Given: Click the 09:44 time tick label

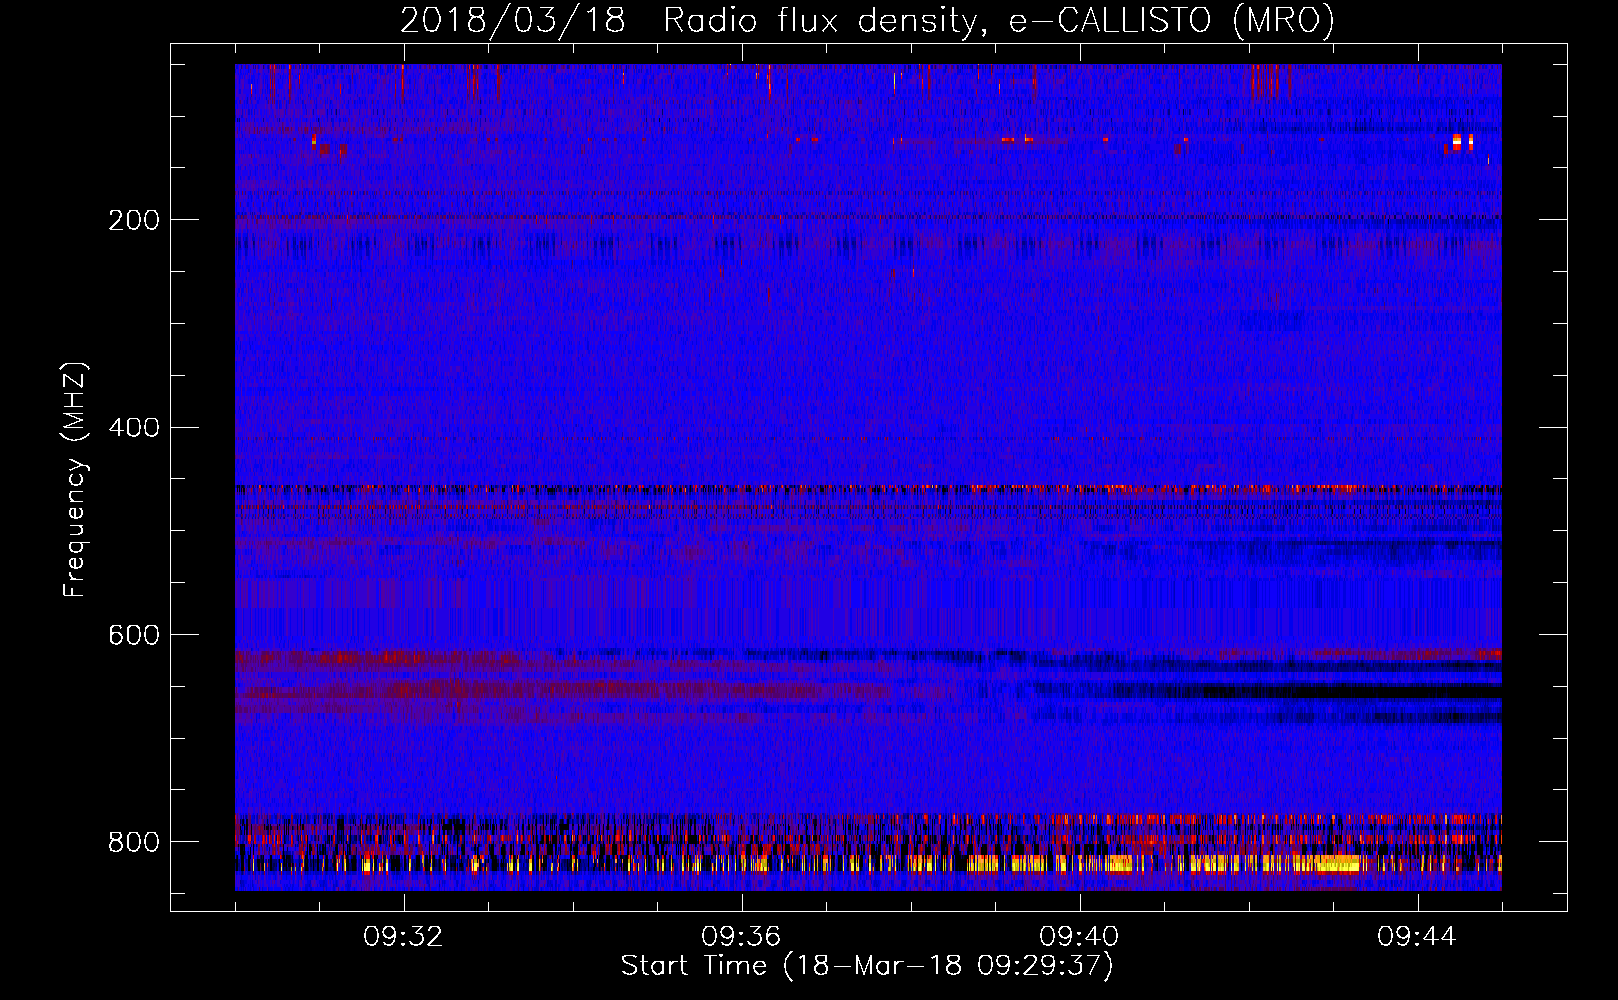Looking at the screenshot, I should (x=1417, y=937).
